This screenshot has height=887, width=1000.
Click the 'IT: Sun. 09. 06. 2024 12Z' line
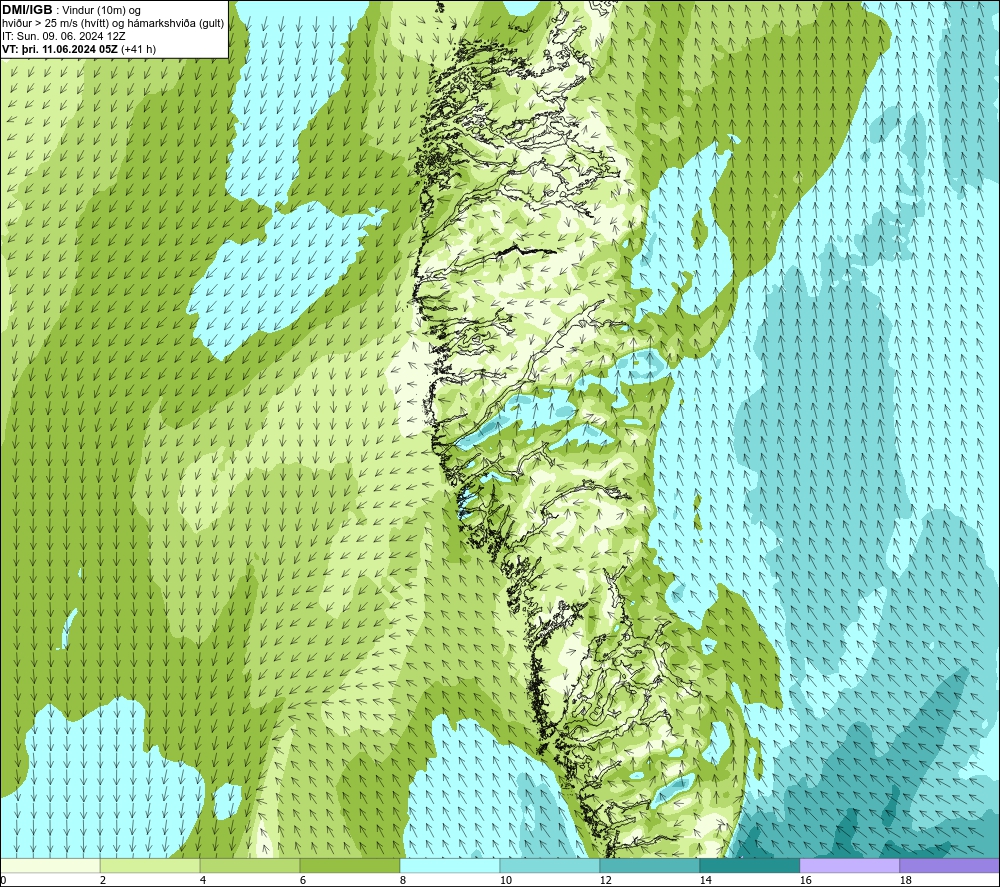(x=64, y=36)
